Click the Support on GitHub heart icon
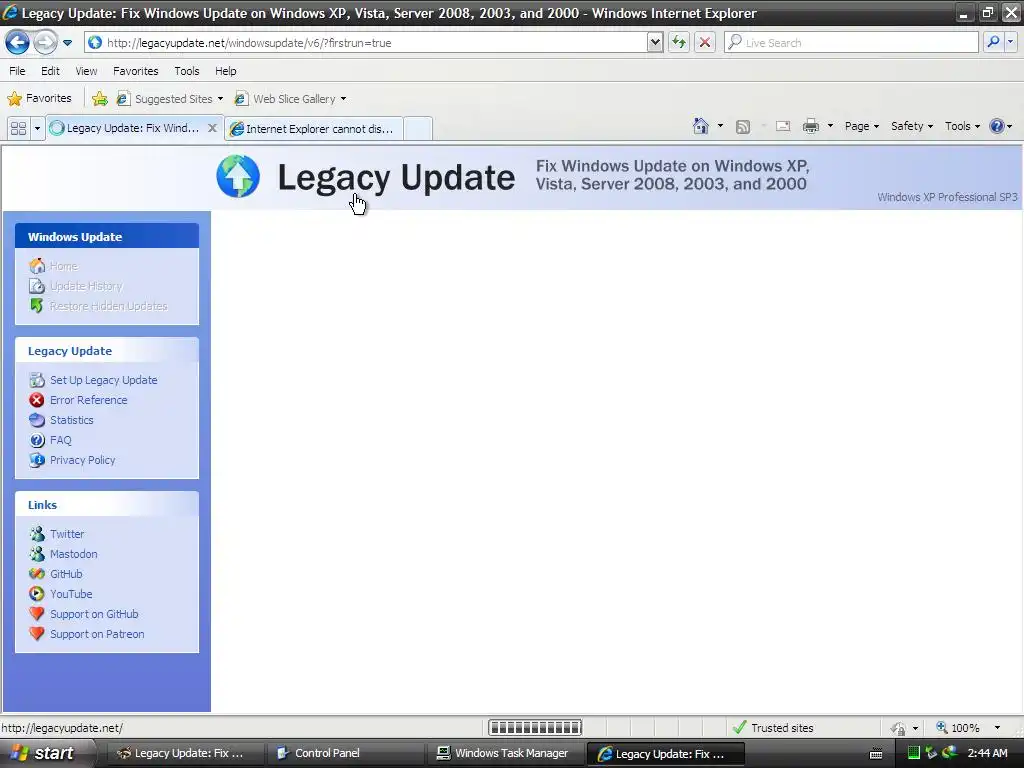Image resolution: width=1024 pixels, height=768 pixels. [37, 614]
